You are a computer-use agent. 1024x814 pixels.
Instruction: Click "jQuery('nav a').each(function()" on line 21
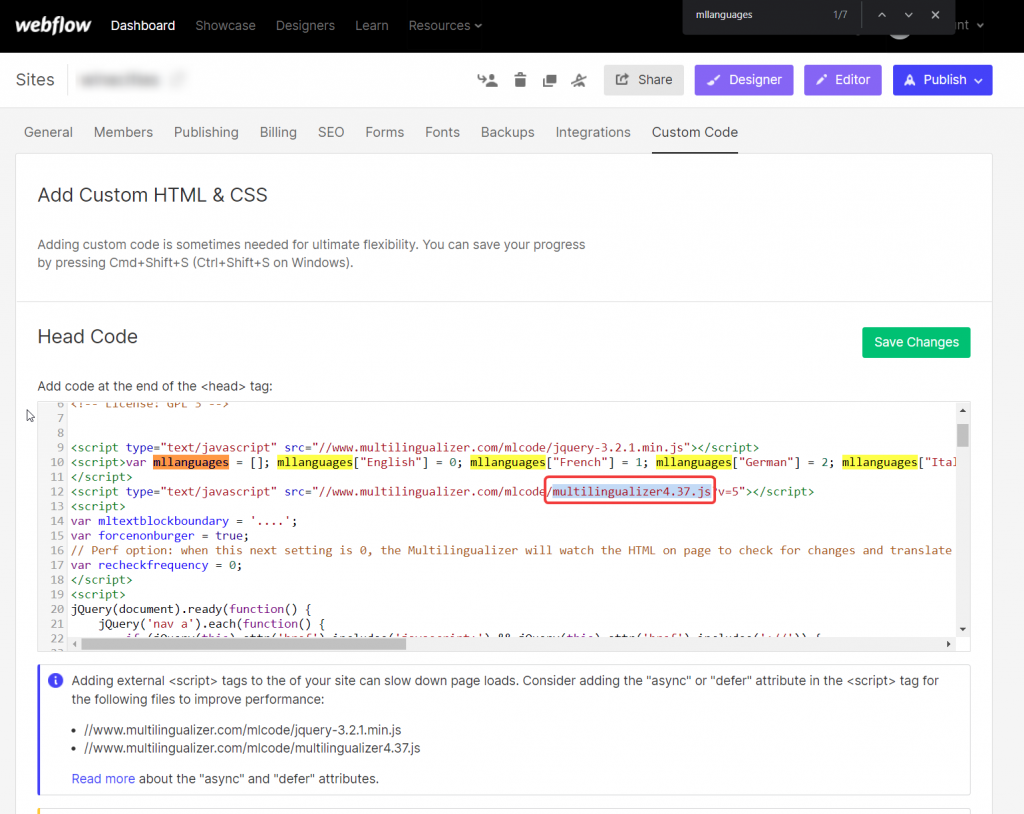(x=212, y=624)
